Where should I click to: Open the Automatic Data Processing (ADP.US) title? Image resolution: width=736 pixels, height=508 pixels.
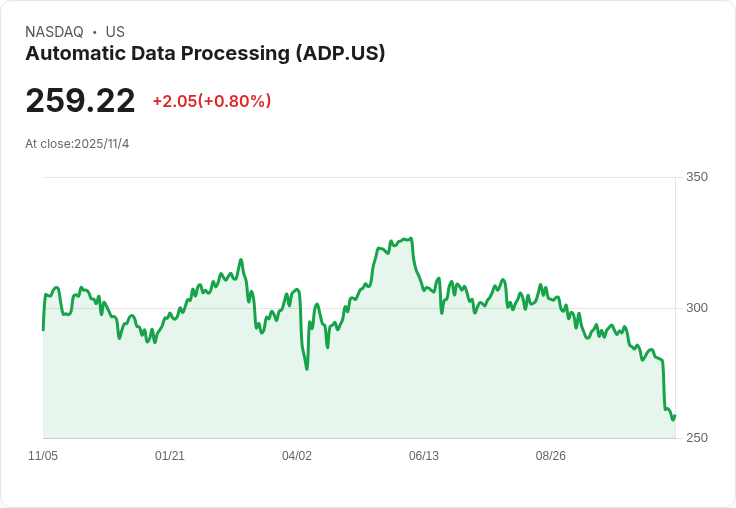(205, 54)
